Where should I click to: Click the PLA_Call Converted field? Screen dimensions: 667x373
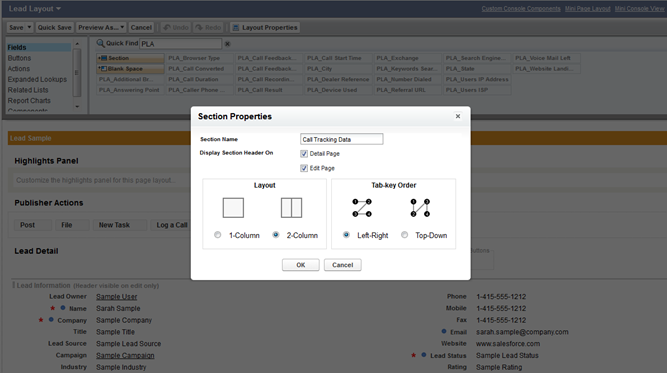200,68
